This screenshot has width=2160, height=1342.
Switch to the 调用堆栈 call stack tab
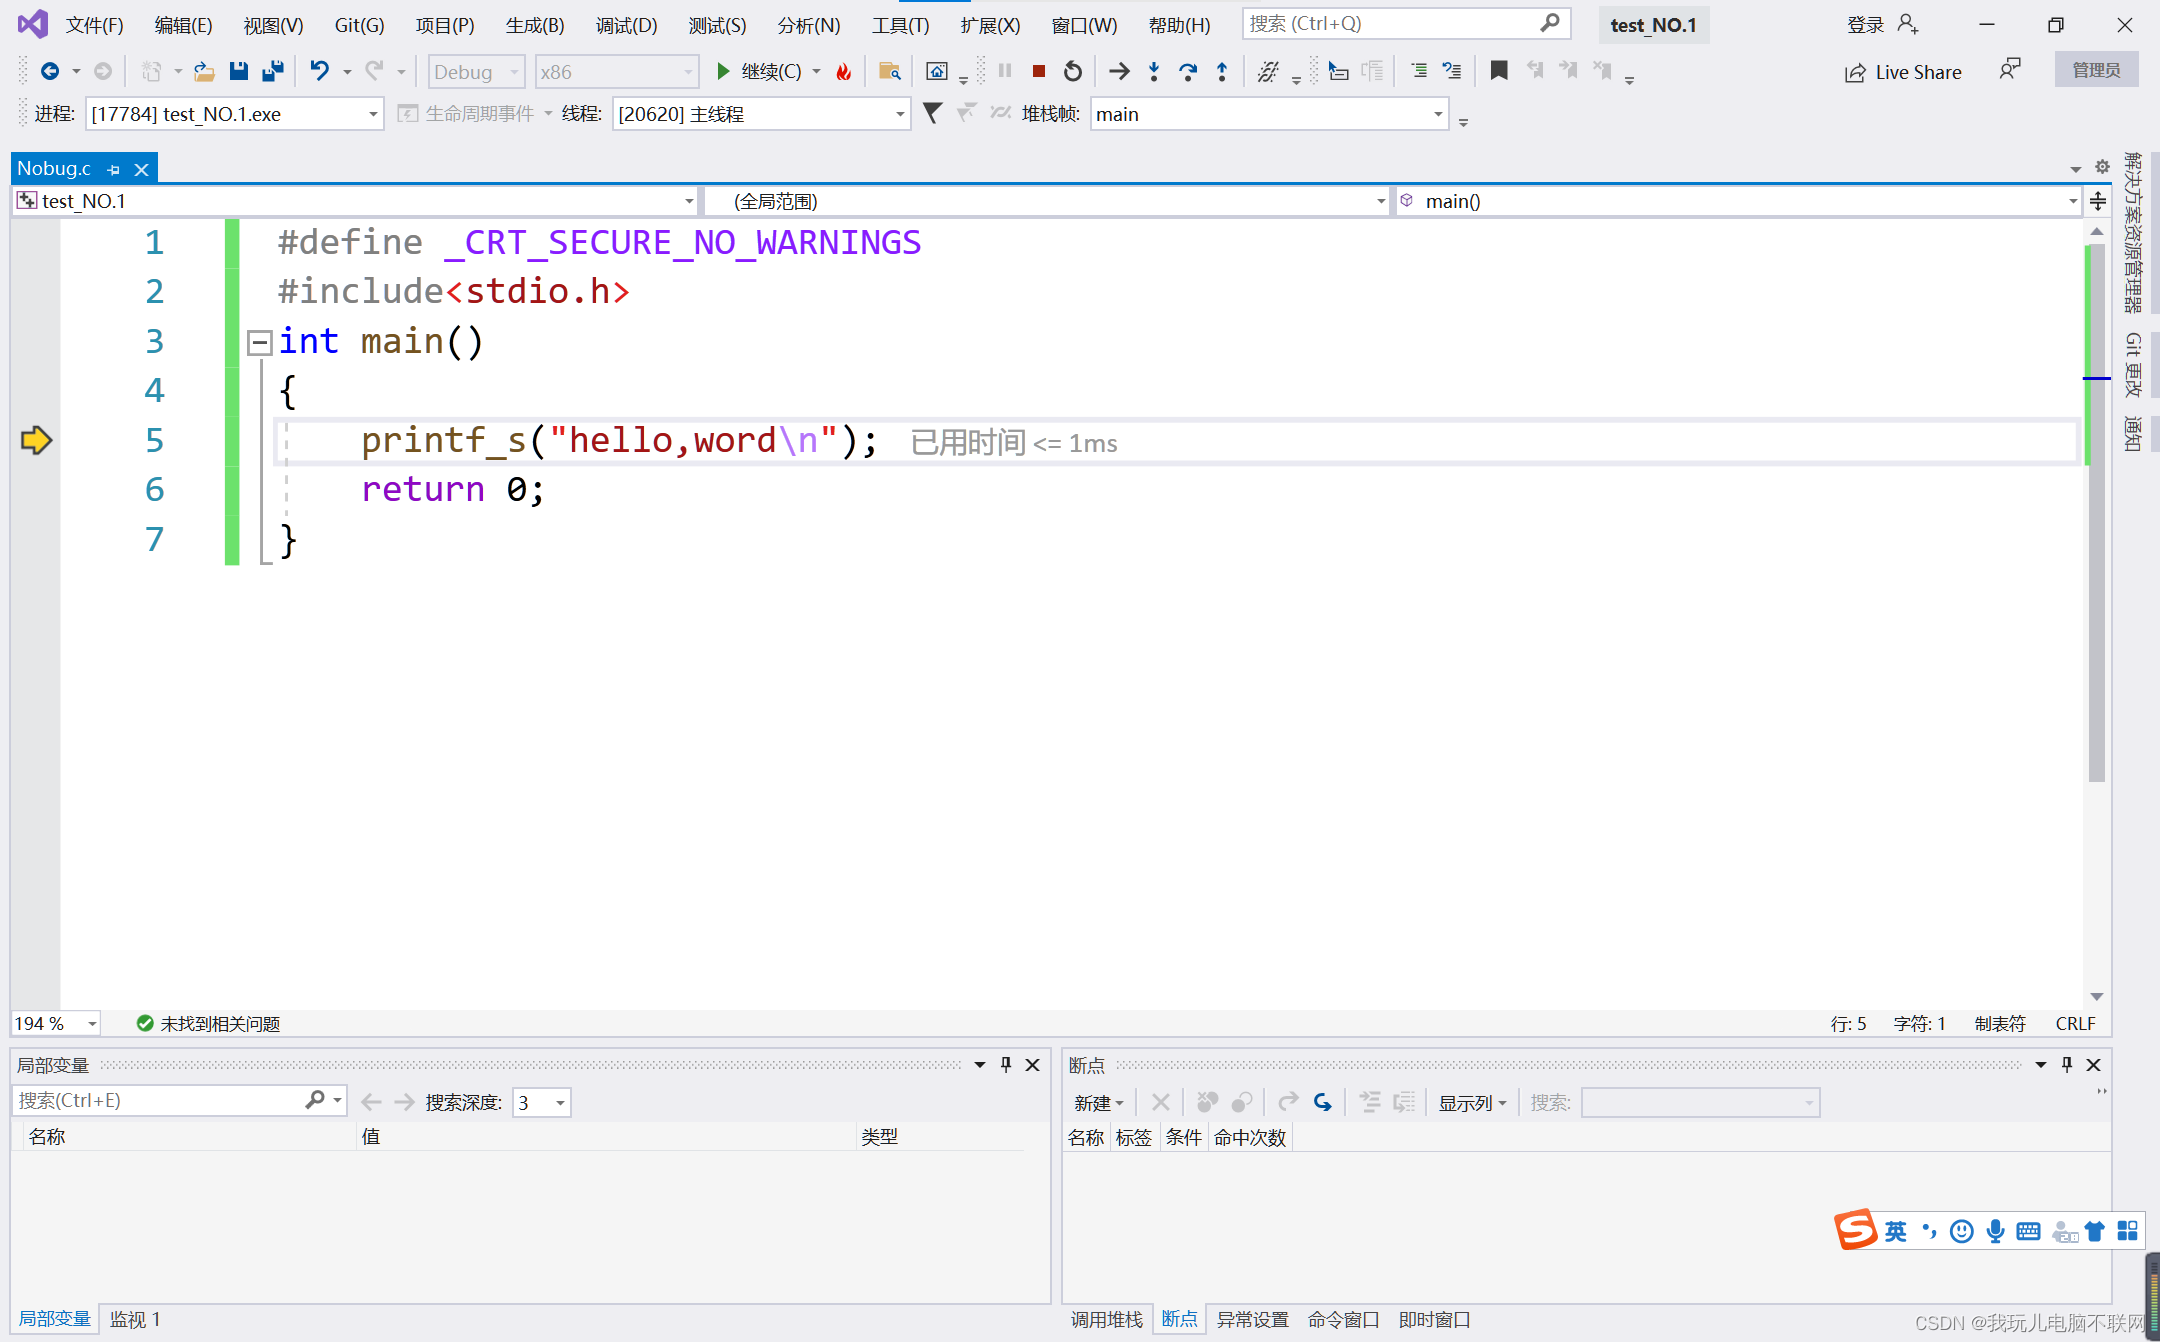coord(1106,1319)
